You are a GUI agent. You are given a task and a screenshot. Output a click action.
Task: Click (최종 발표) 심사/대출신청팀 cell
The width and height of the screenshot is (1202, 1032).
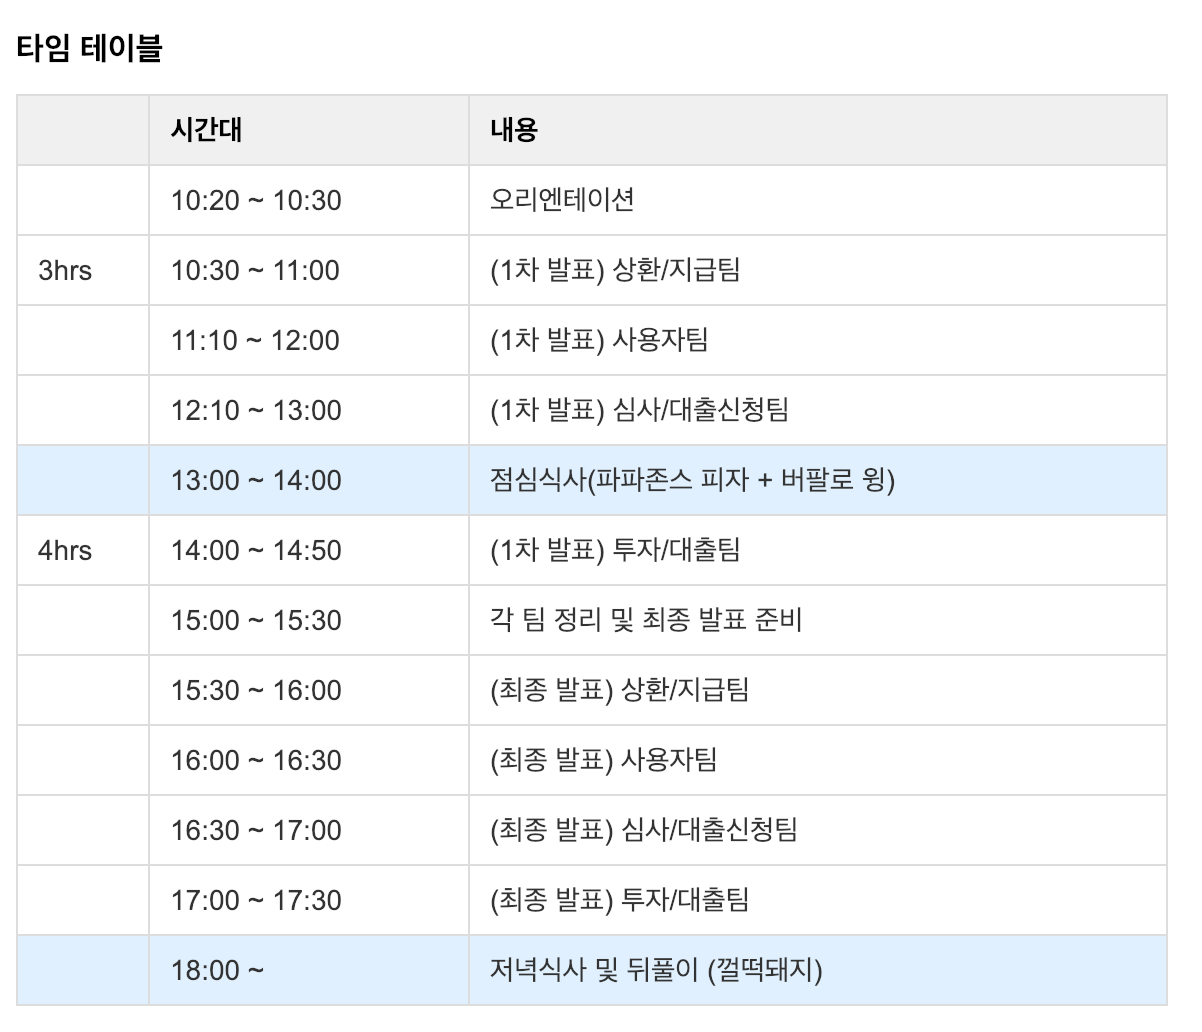coord(817,830)
